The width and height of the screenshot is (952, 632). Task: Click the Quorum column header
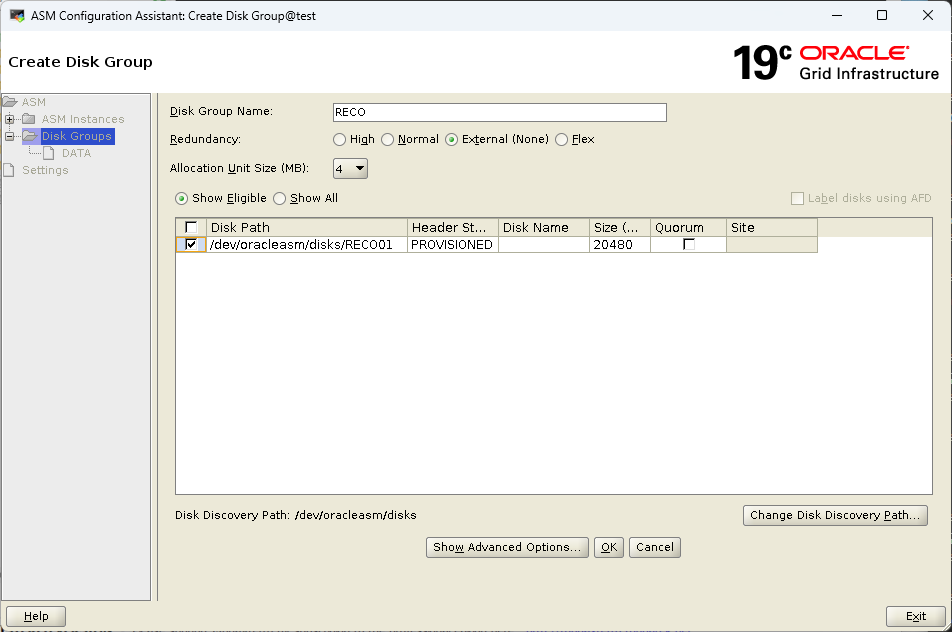point(688,228)
